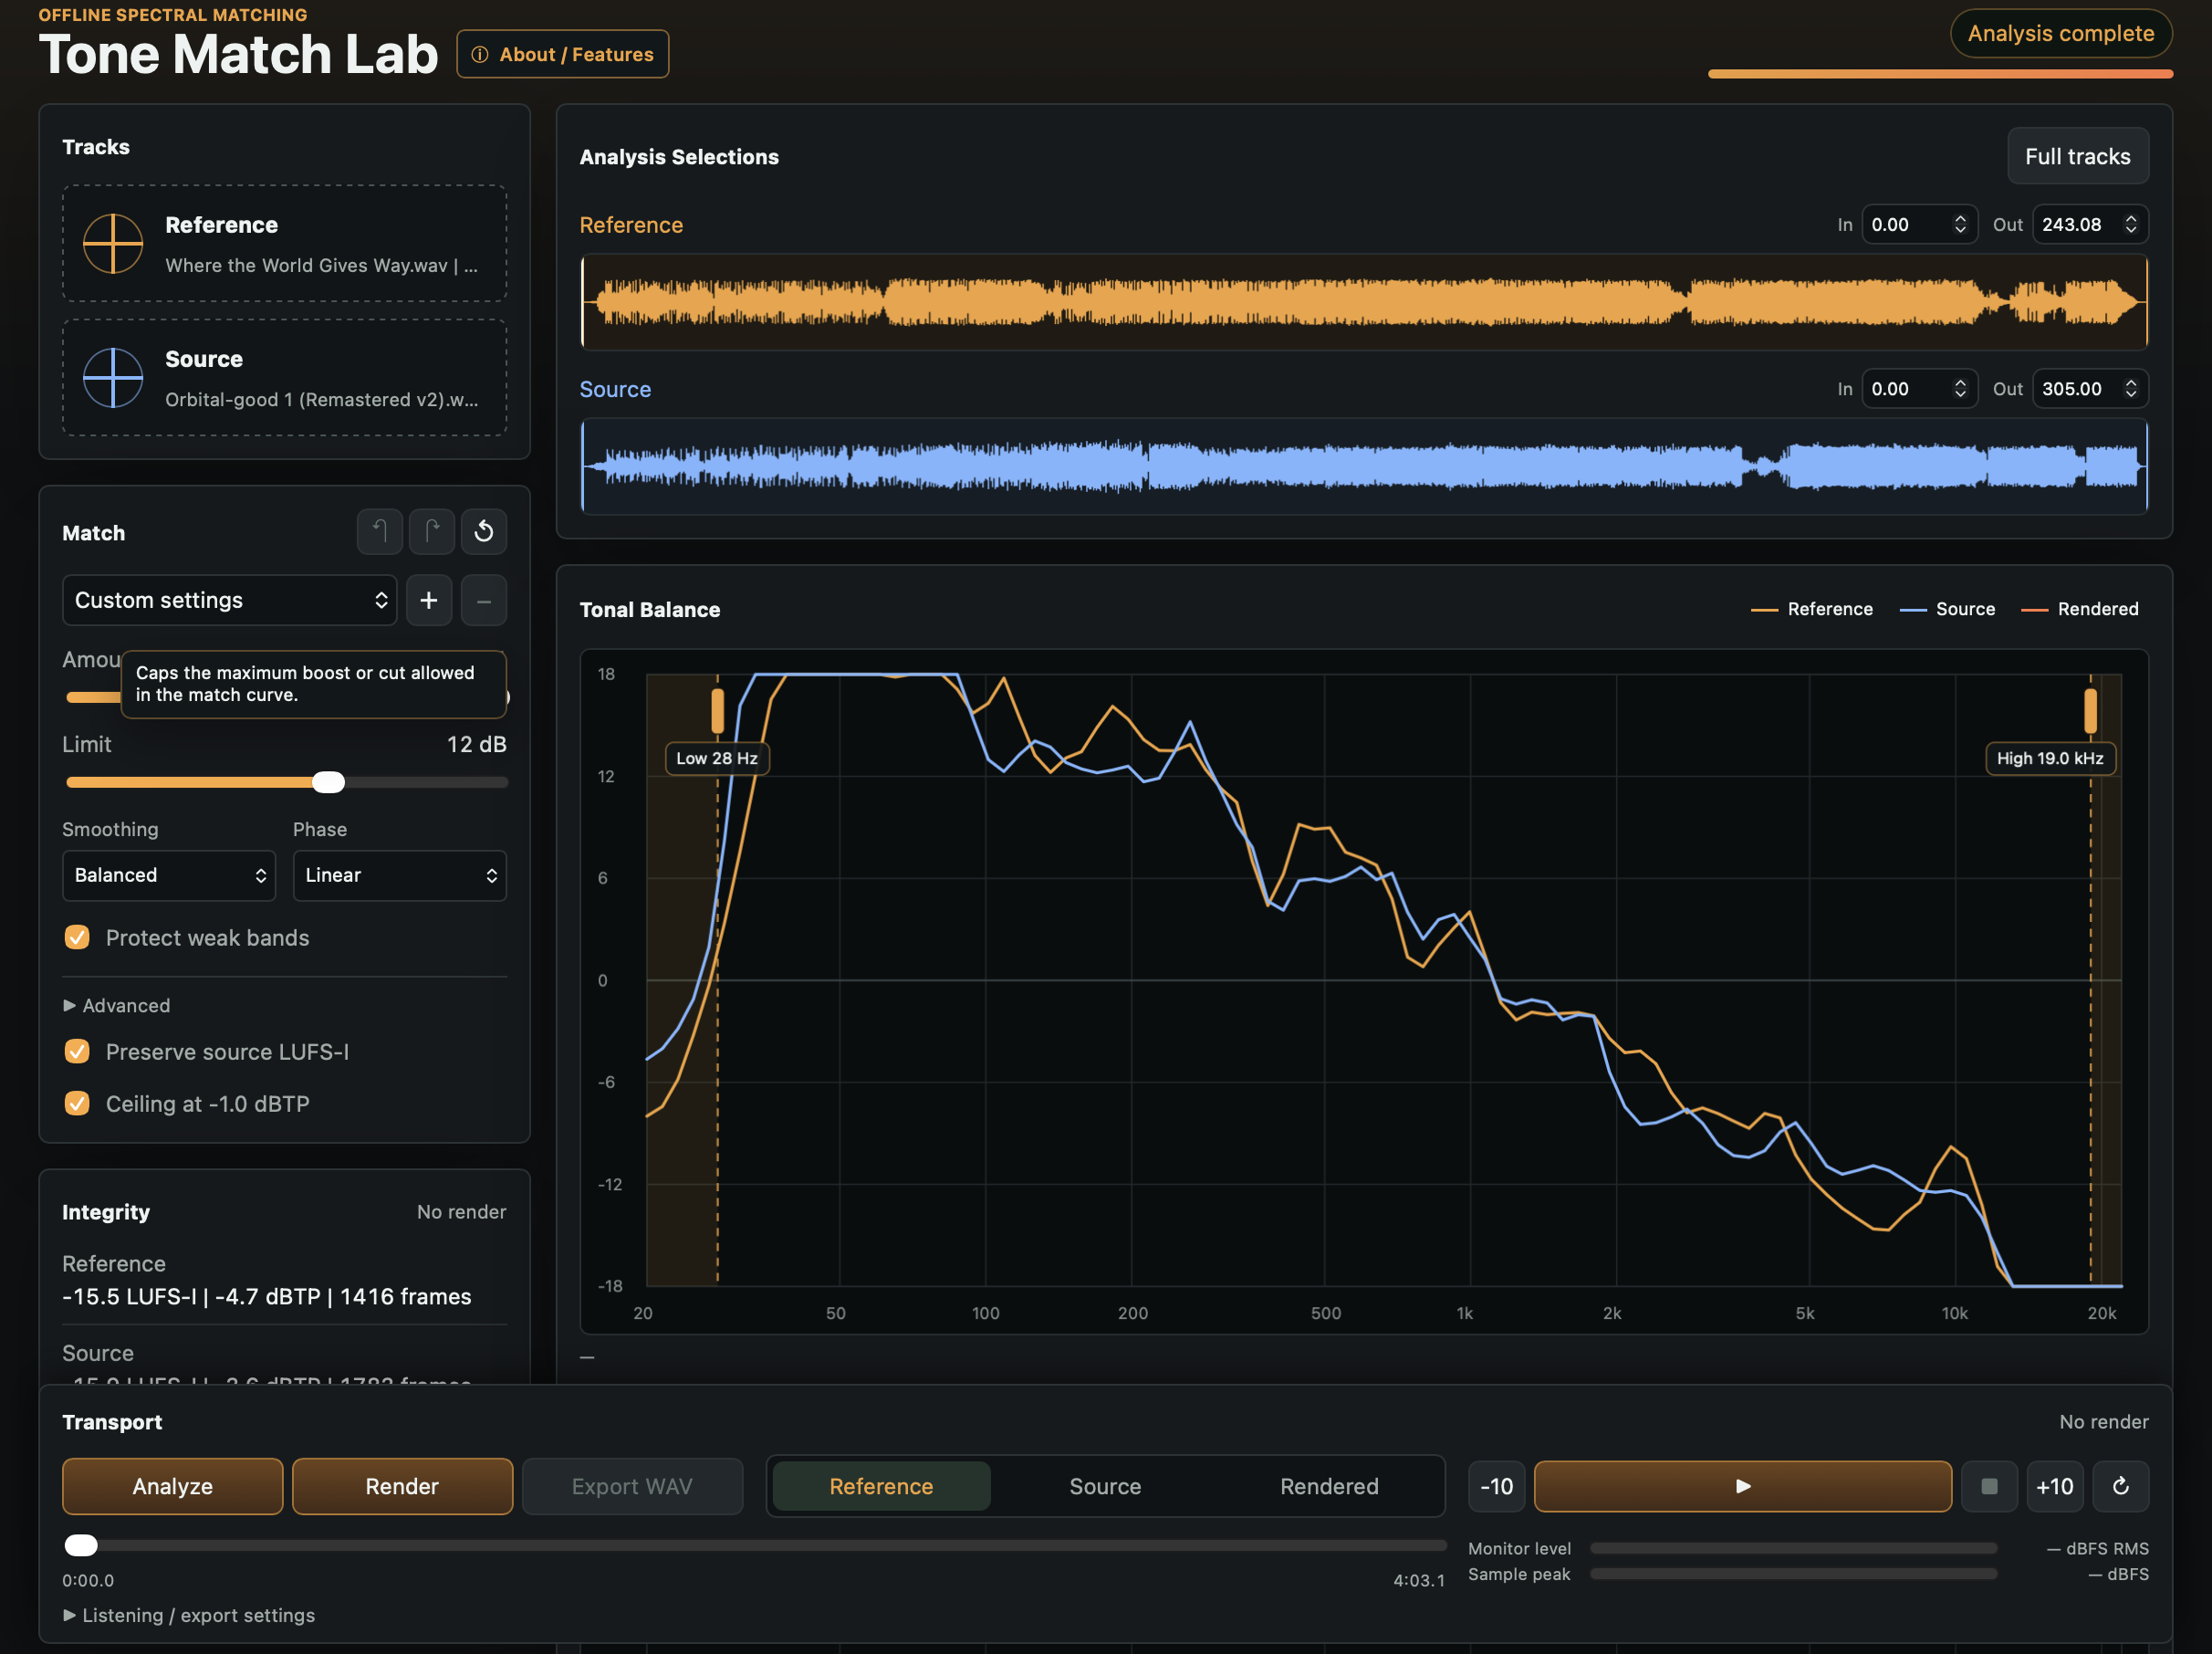Click the Analyze button
This screenshot has width=2212, height=1654.
click(x=172, y=1486)
